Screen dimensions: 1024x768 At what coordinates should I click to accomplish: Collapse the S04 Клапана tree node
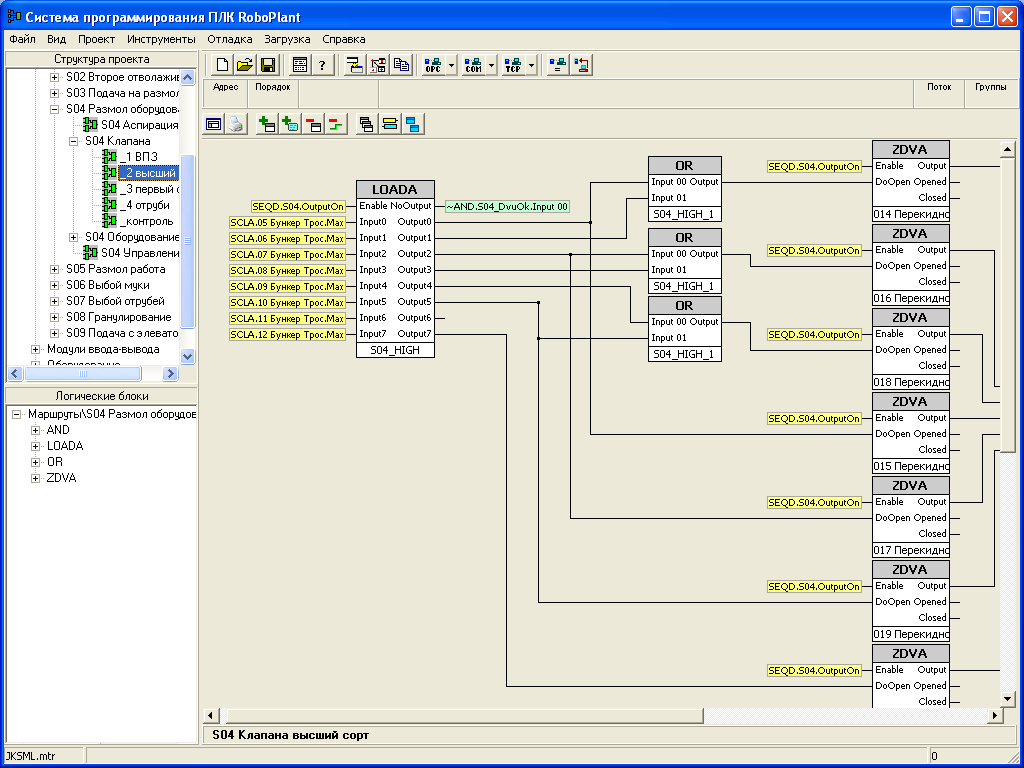click(x=73, y=141)
